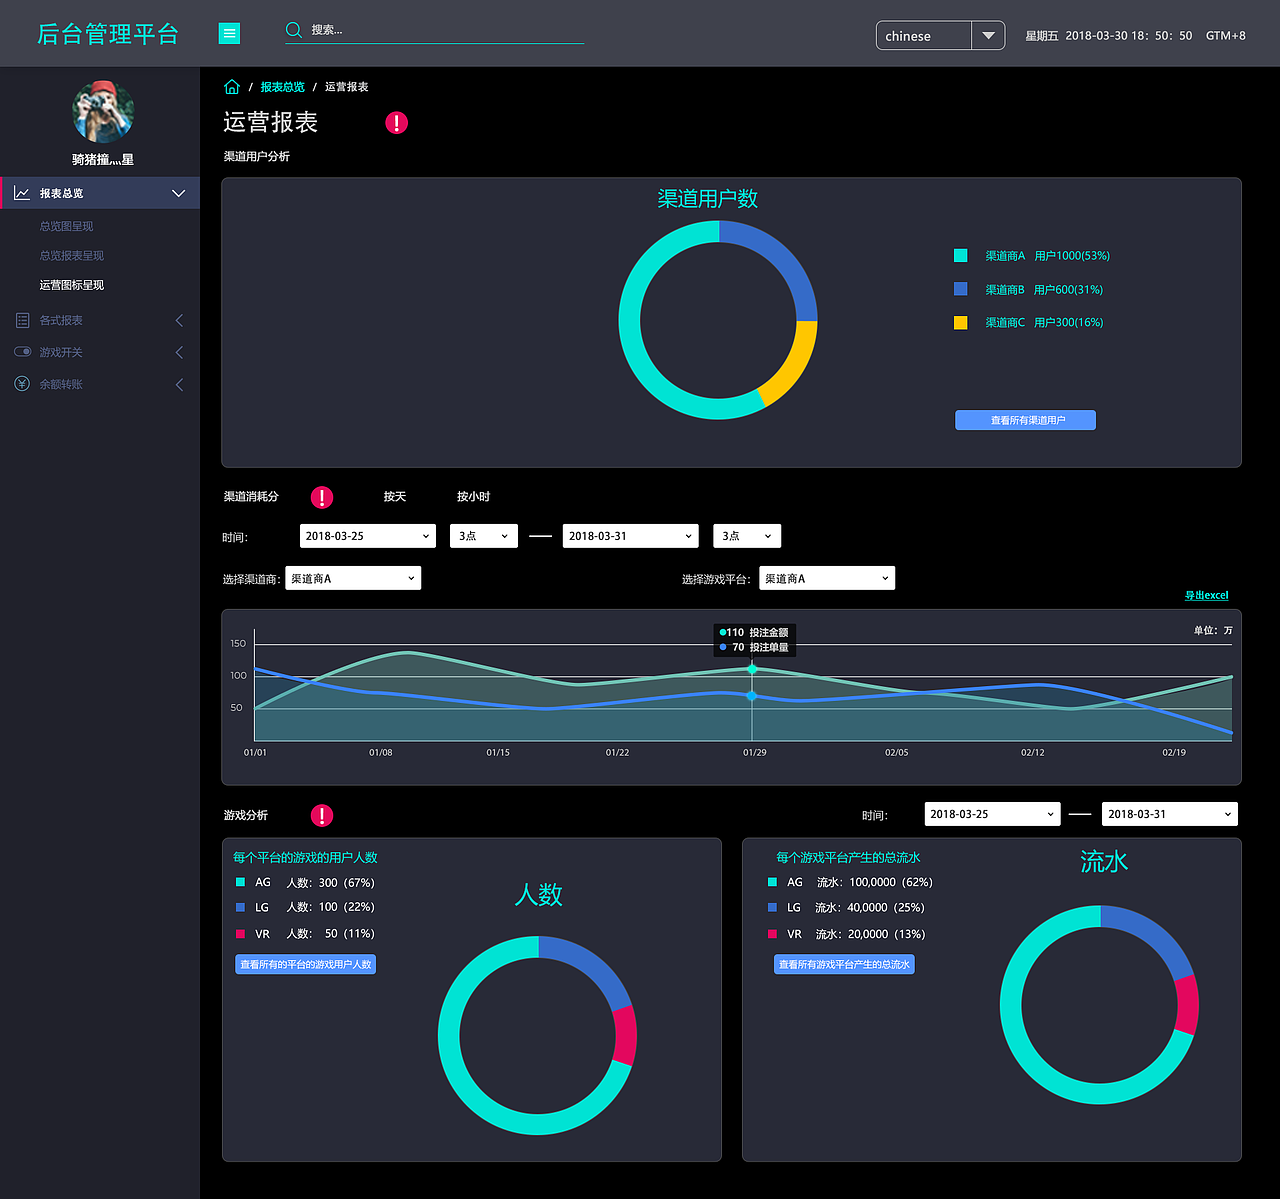Expand the 各式报表 chevron
This screenshot has height=1199, width=1280.
pyautogui.click(x=179, y=320)
